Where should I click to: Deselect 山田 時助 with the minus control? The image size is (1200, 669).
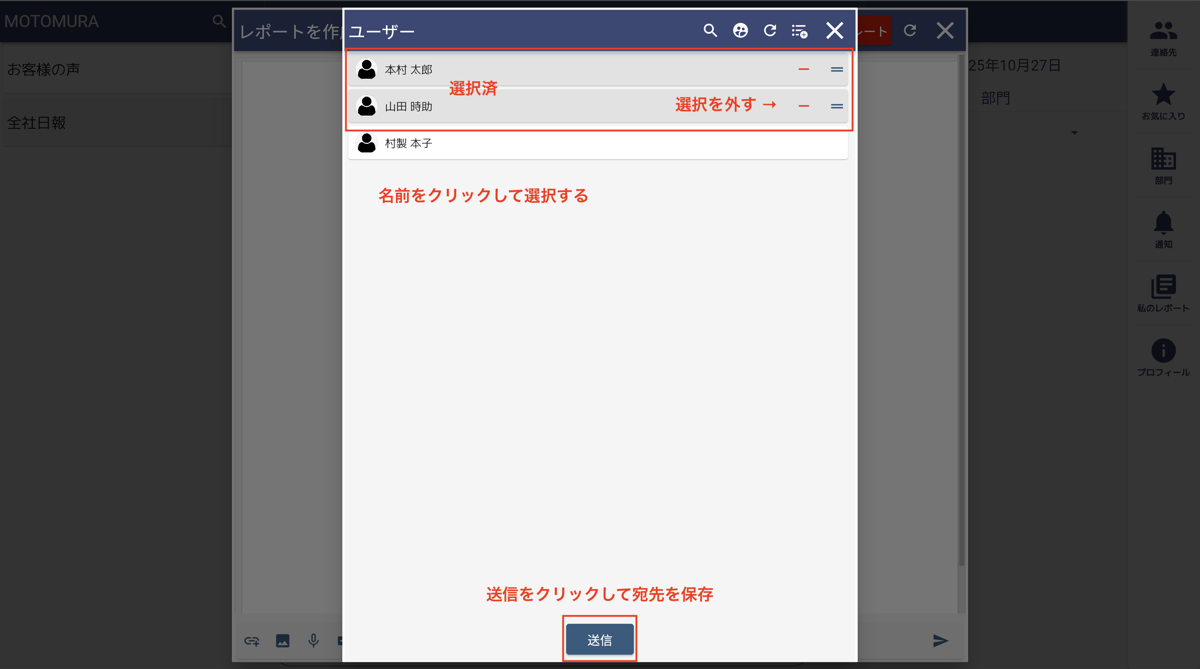click(x=804, y=104)
